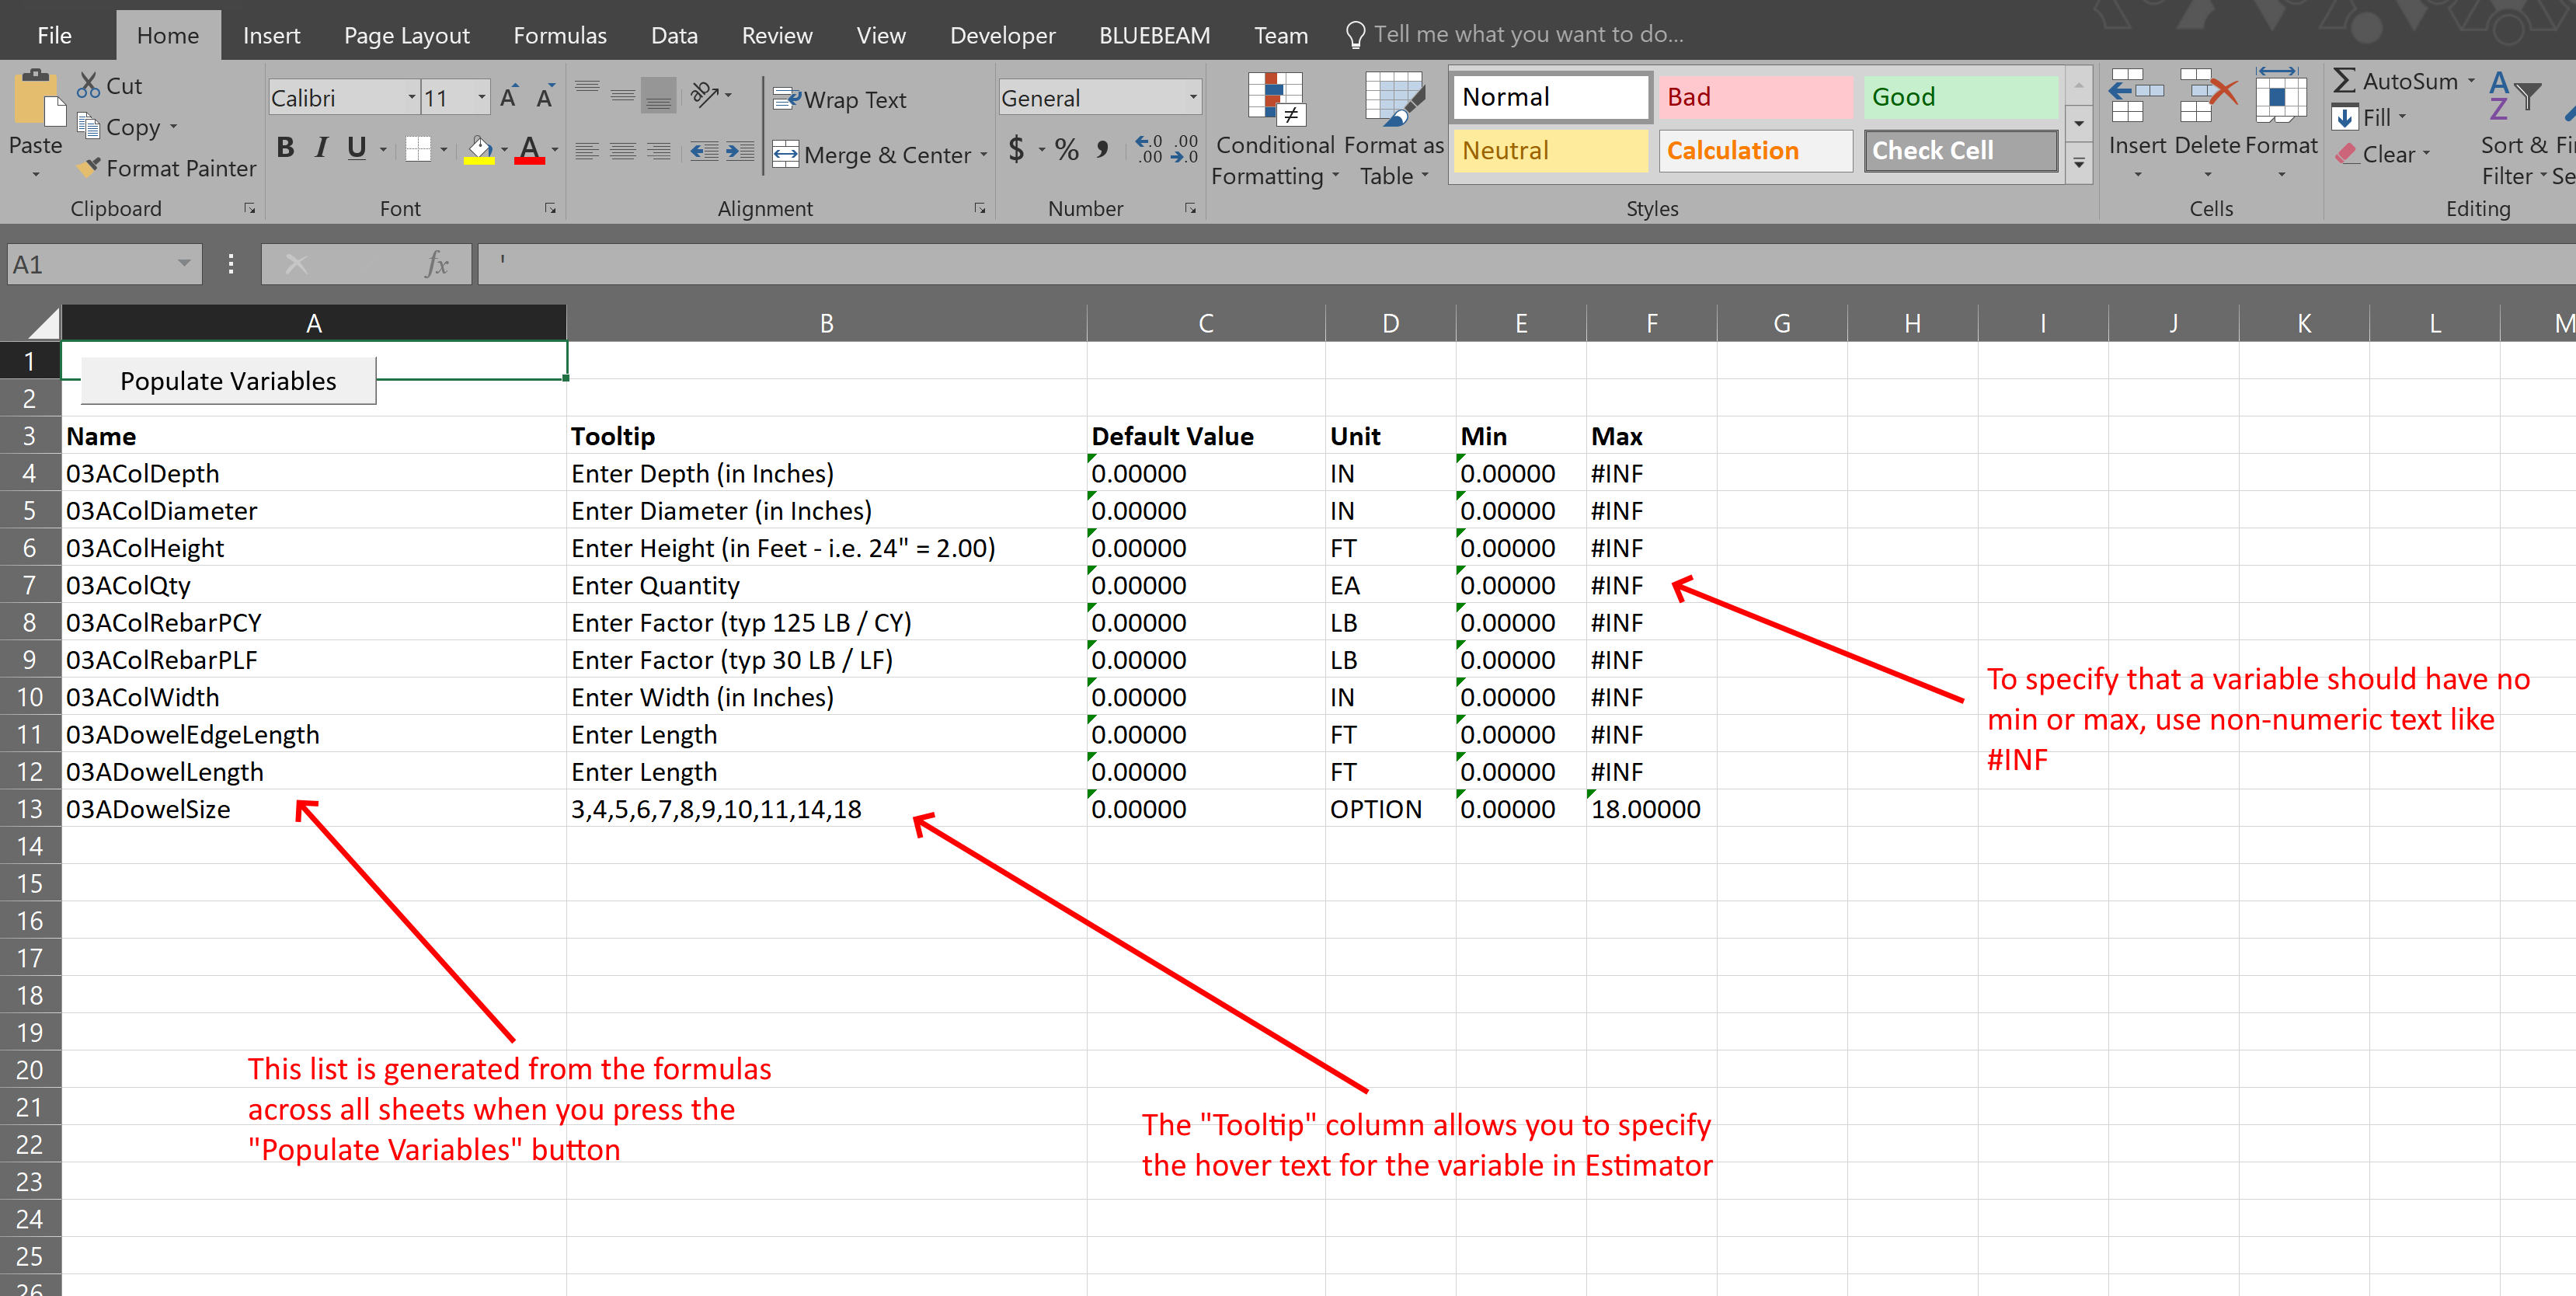Open the File tab
Image resolution: width=2576 pixels, height=1296 pixels.
(x=55, y=35)
